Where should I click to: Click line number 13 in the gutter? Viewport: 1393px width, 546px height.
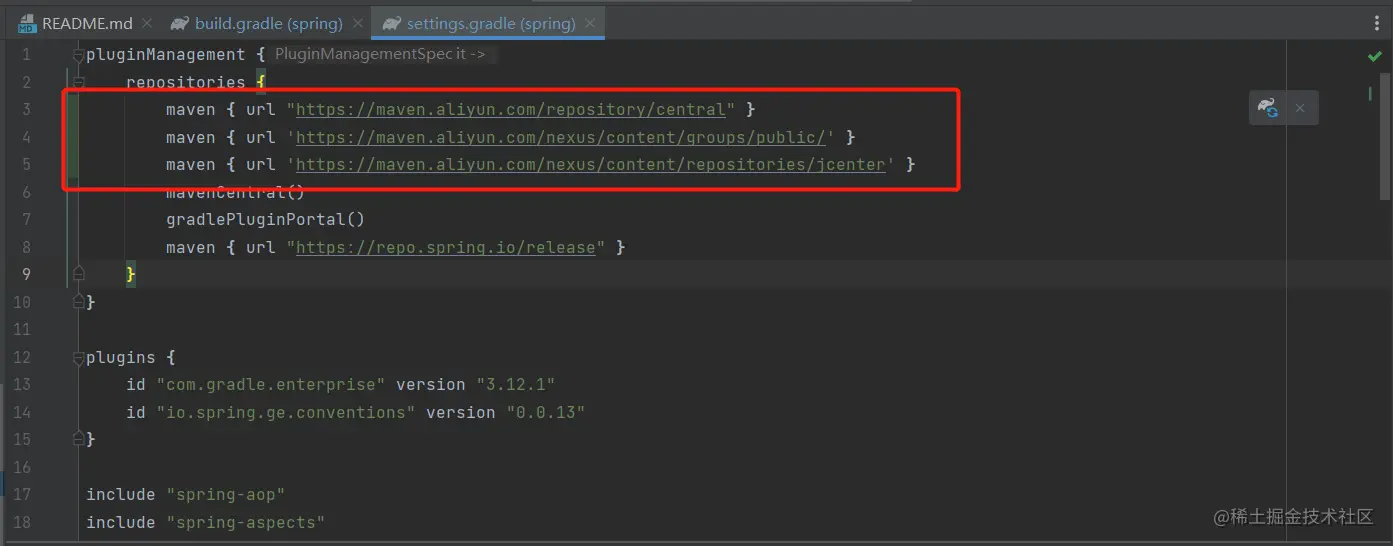21,385
